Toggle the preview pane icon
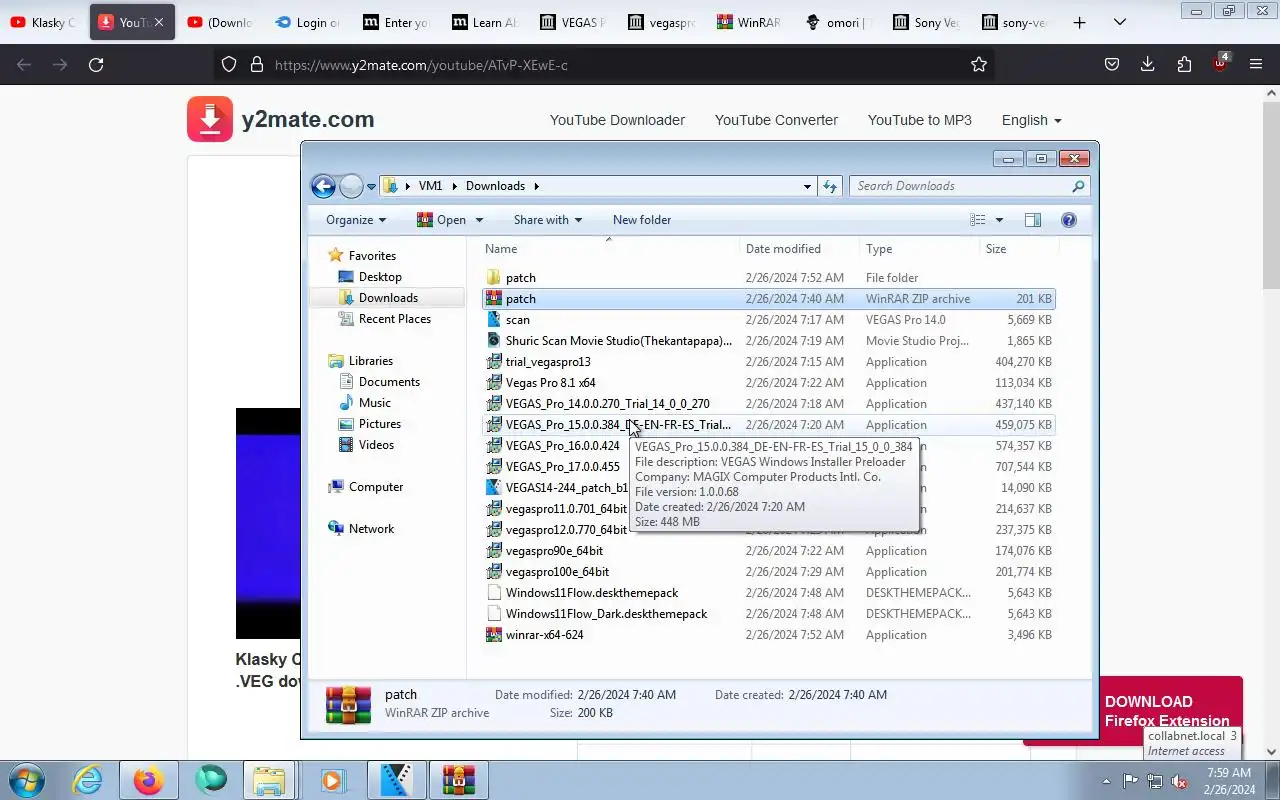The image size is (1280, 800). (1033, 220)
